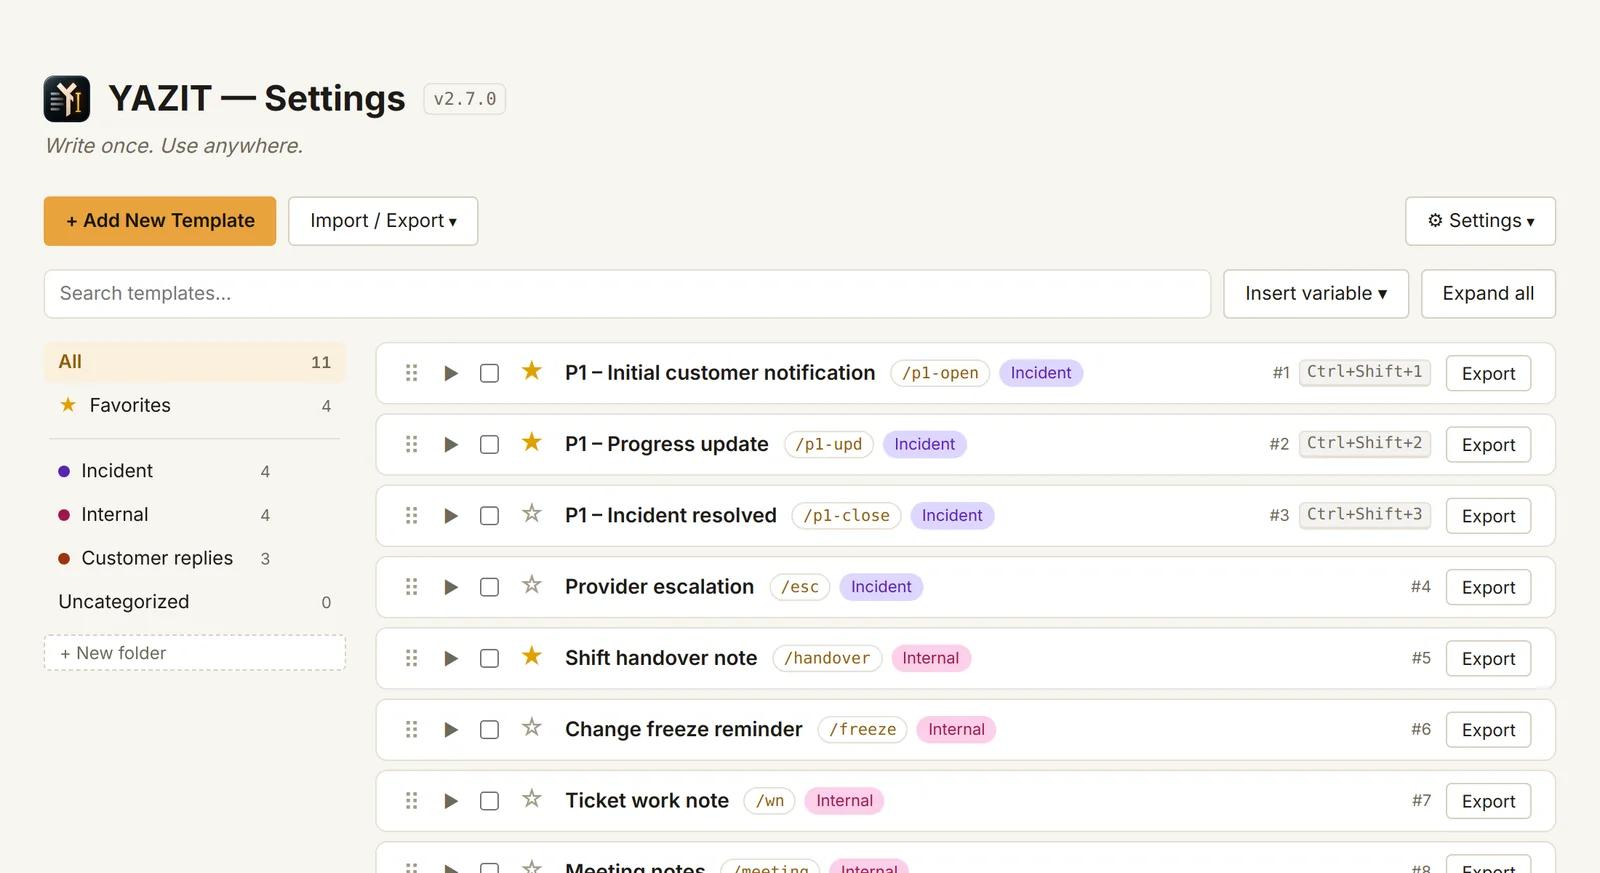Click the Ctrl+Shift+1 shortcut badge

(x=1364, y=372)
